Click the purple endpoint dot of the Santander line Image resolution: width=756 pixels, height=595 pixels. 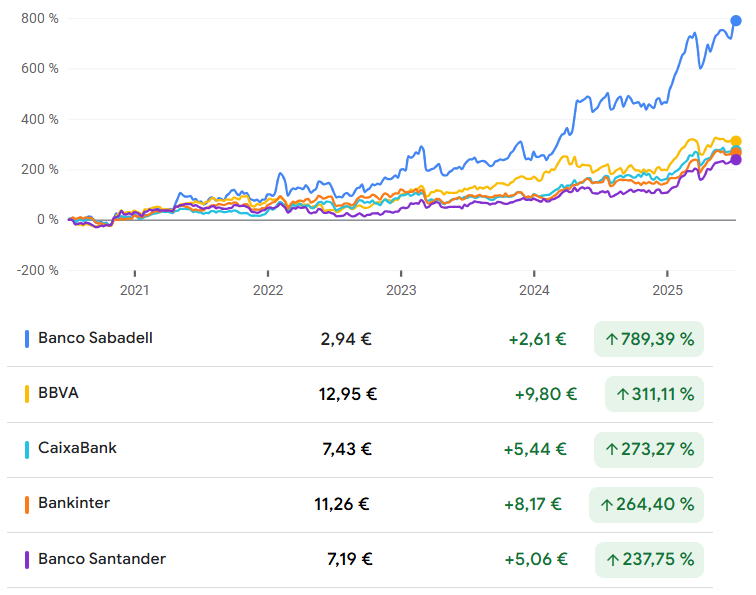point(736,159)
